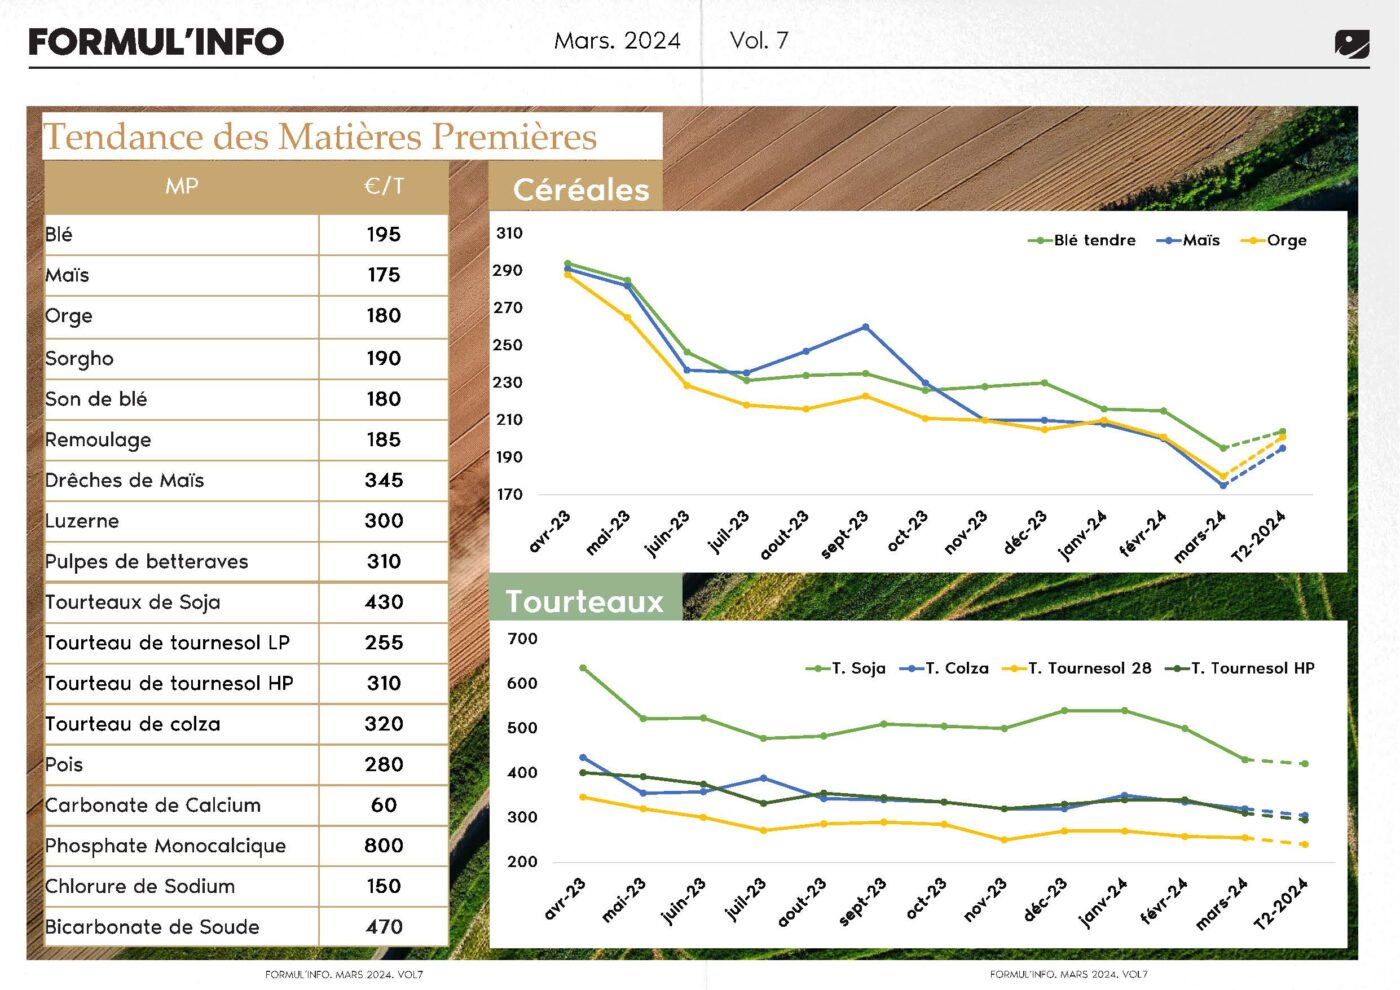Screen dimensions: 1400x990
Task: Select the Luzerne price 300
Action: [x=384, y=521]
